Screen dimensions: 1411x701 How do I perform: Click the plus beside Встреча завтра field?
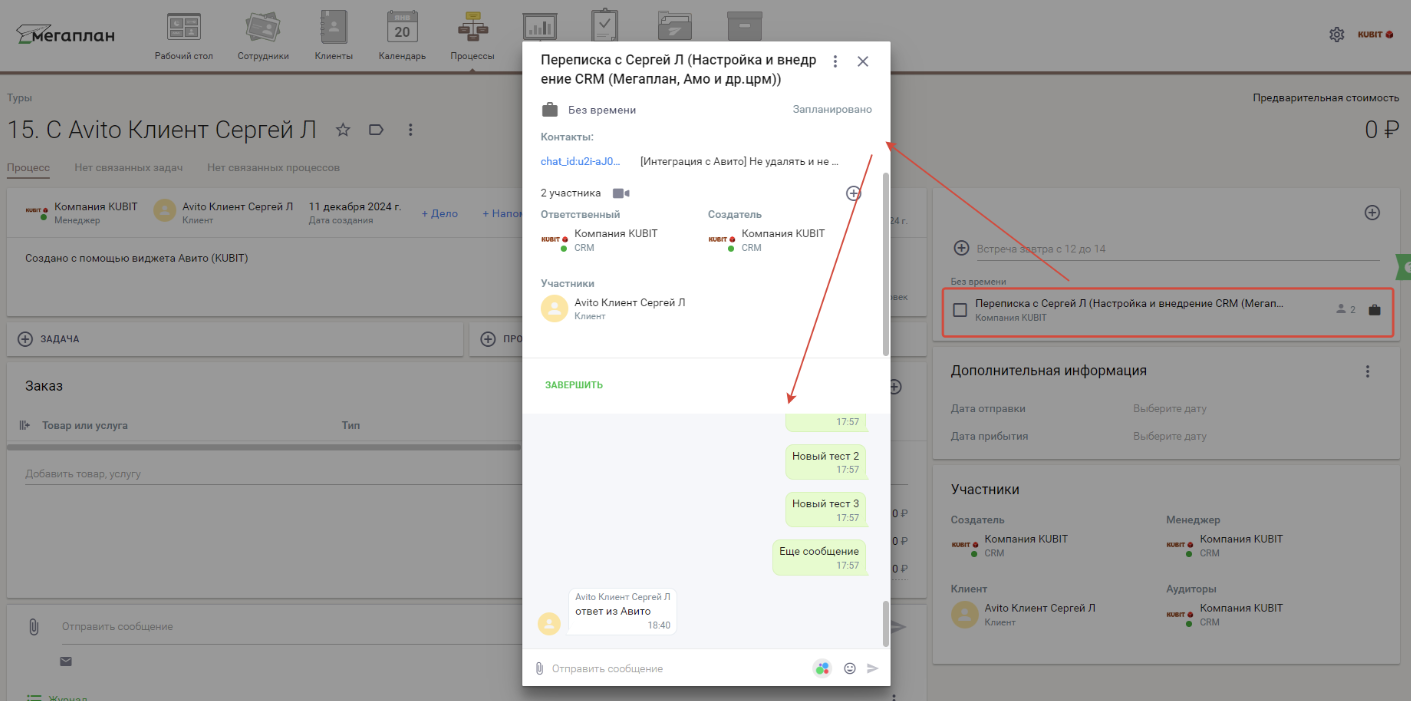(961, 248)
